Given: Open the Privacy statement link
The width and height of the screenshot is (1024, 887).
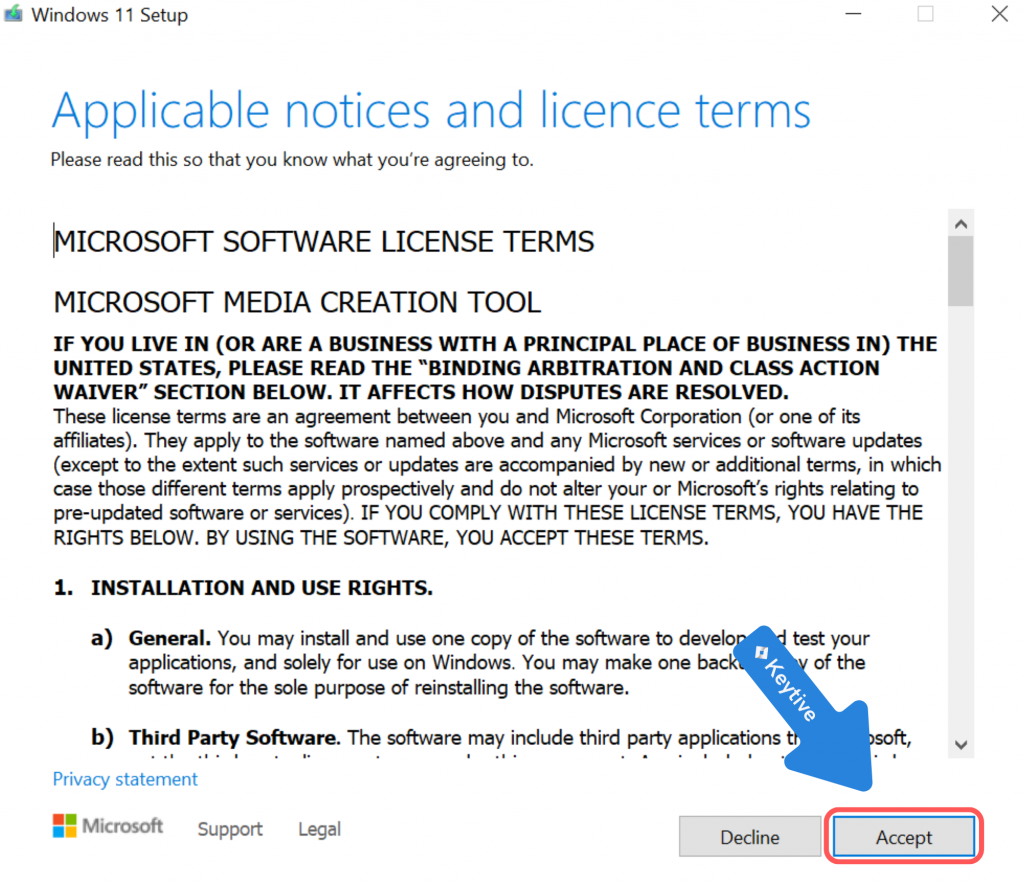Looking at the screenshot, I should coord(125,779).
